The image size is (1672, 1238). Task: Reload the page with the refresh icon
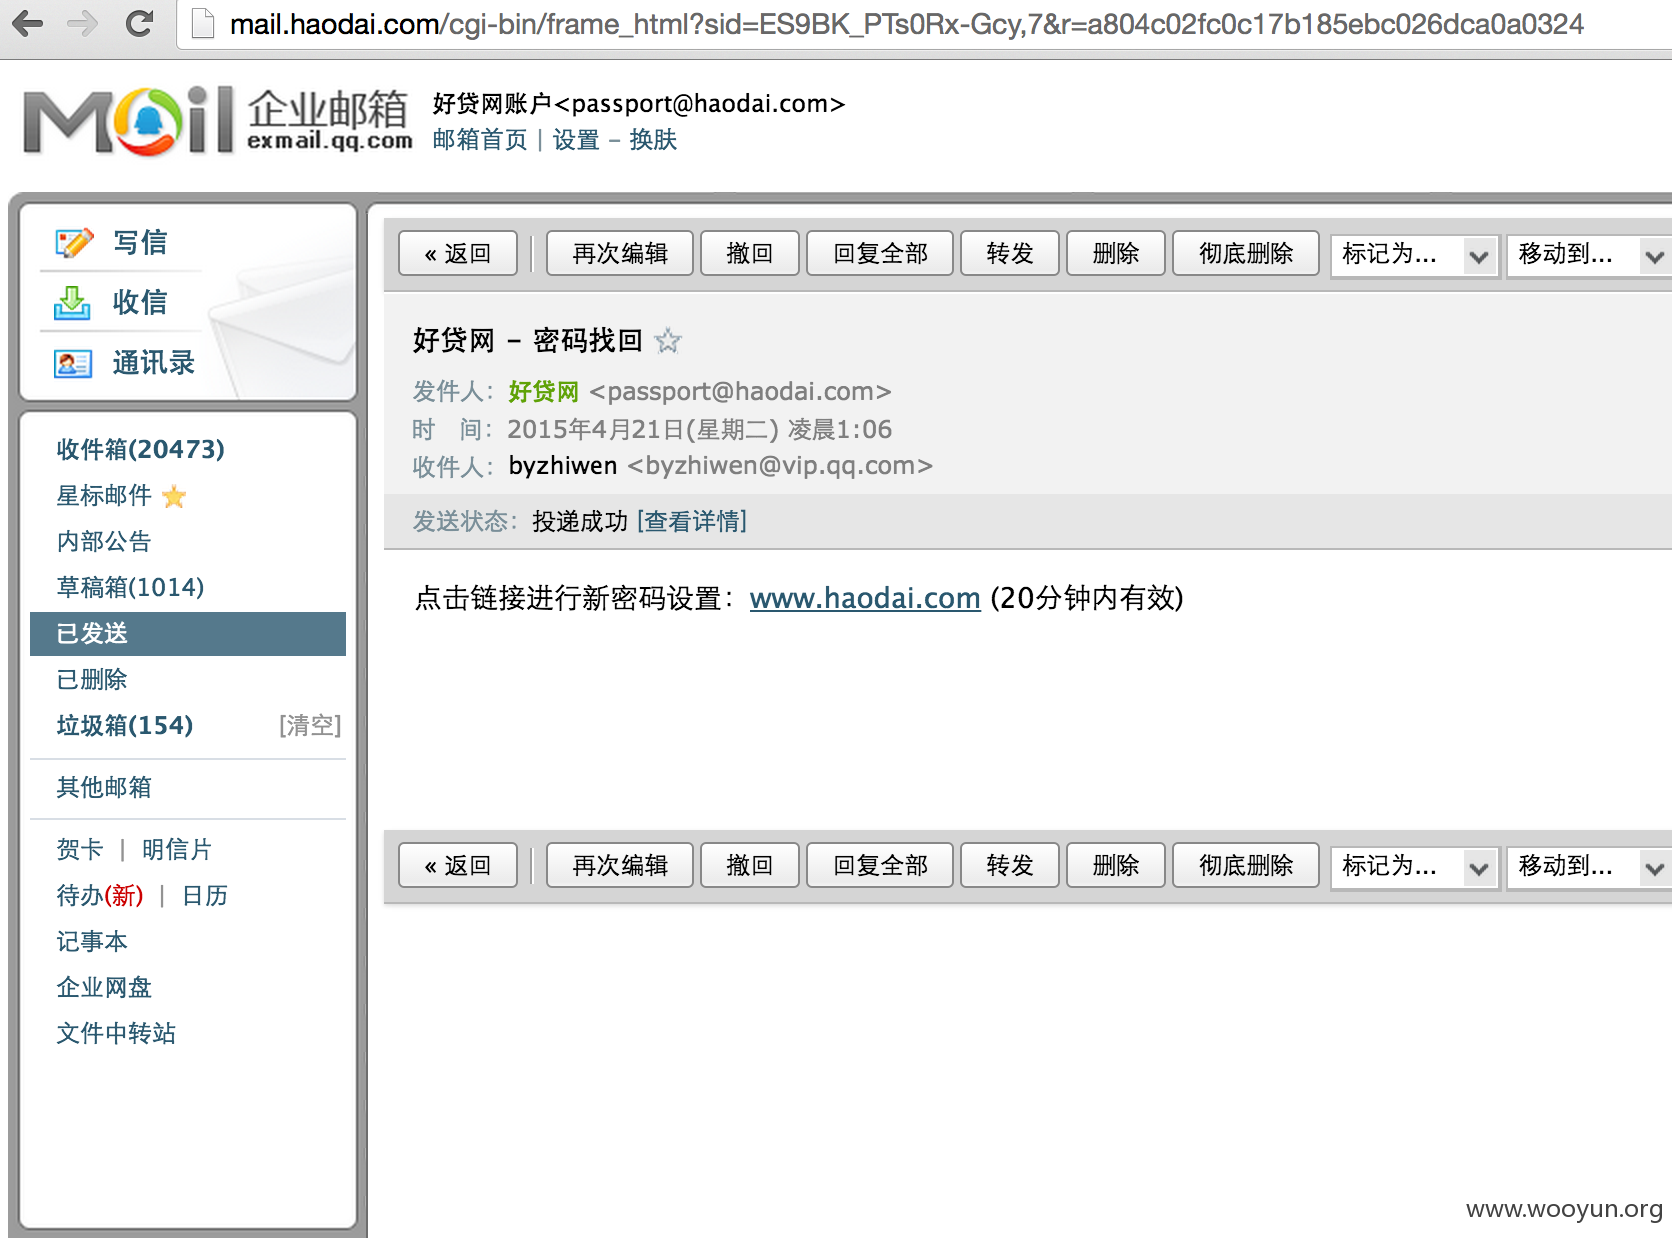click(139, 23)
